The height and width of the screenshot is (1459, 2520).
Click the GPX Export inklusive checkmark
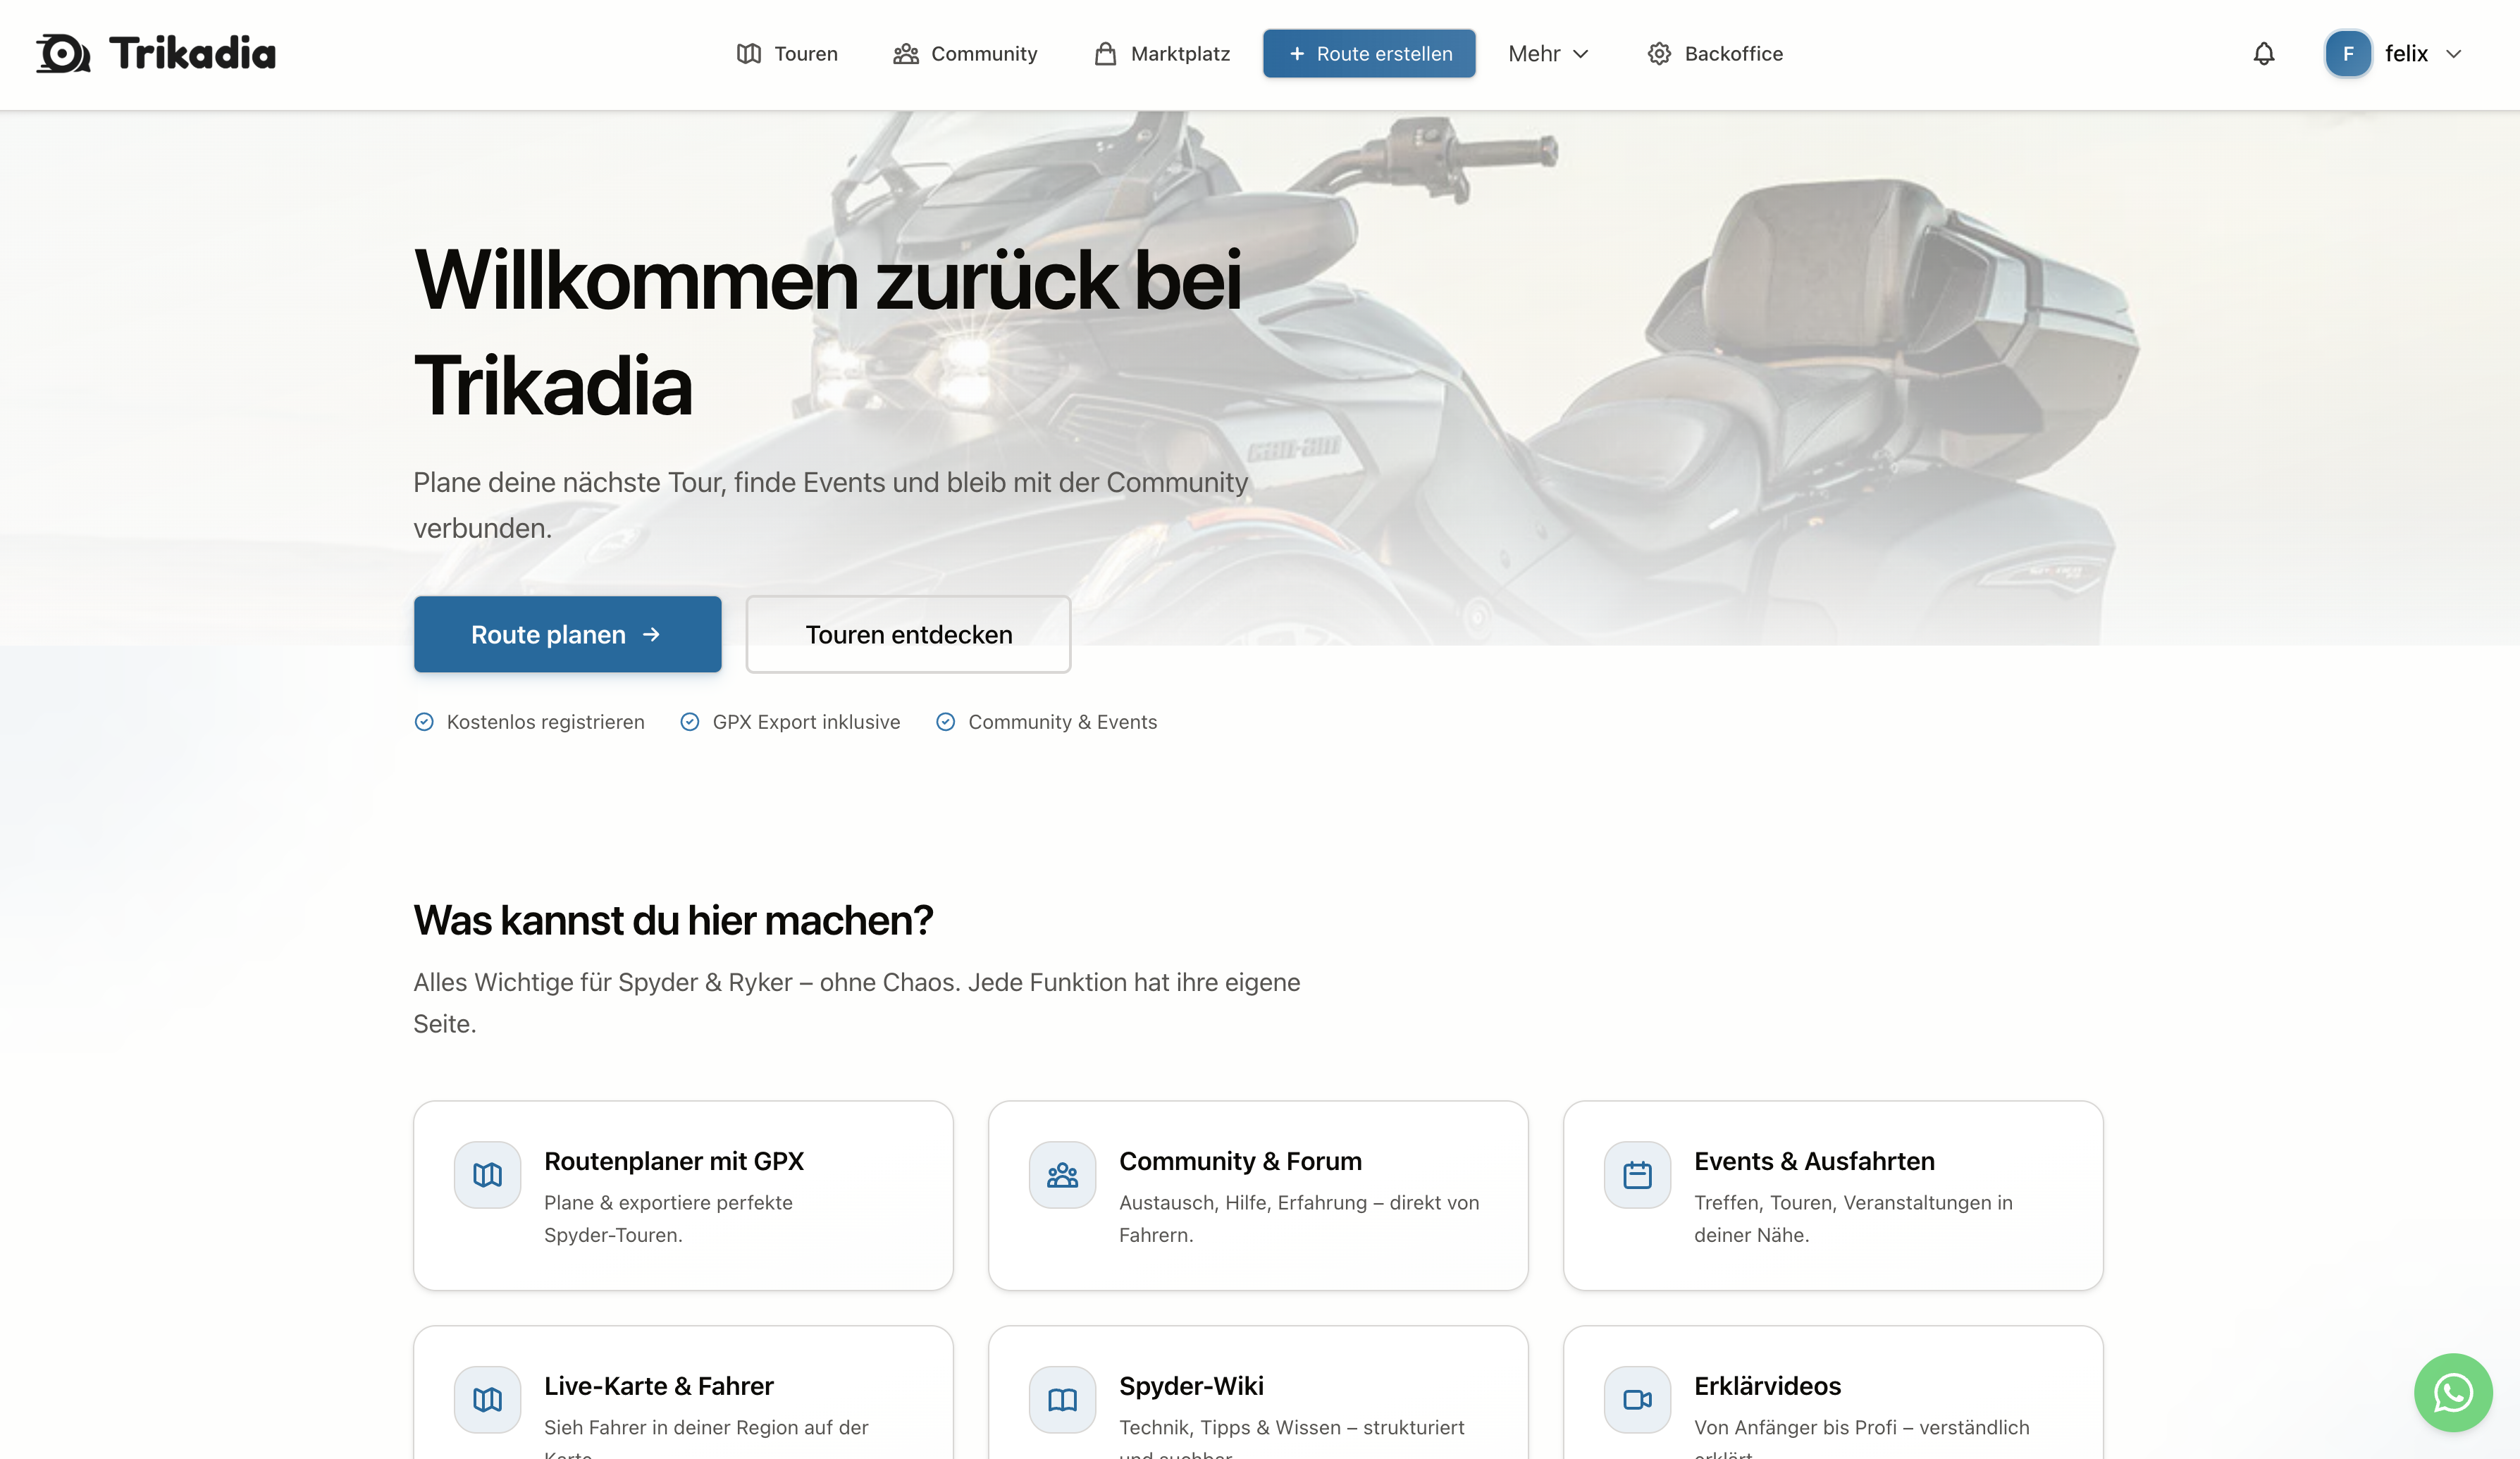tap(690, 722)
